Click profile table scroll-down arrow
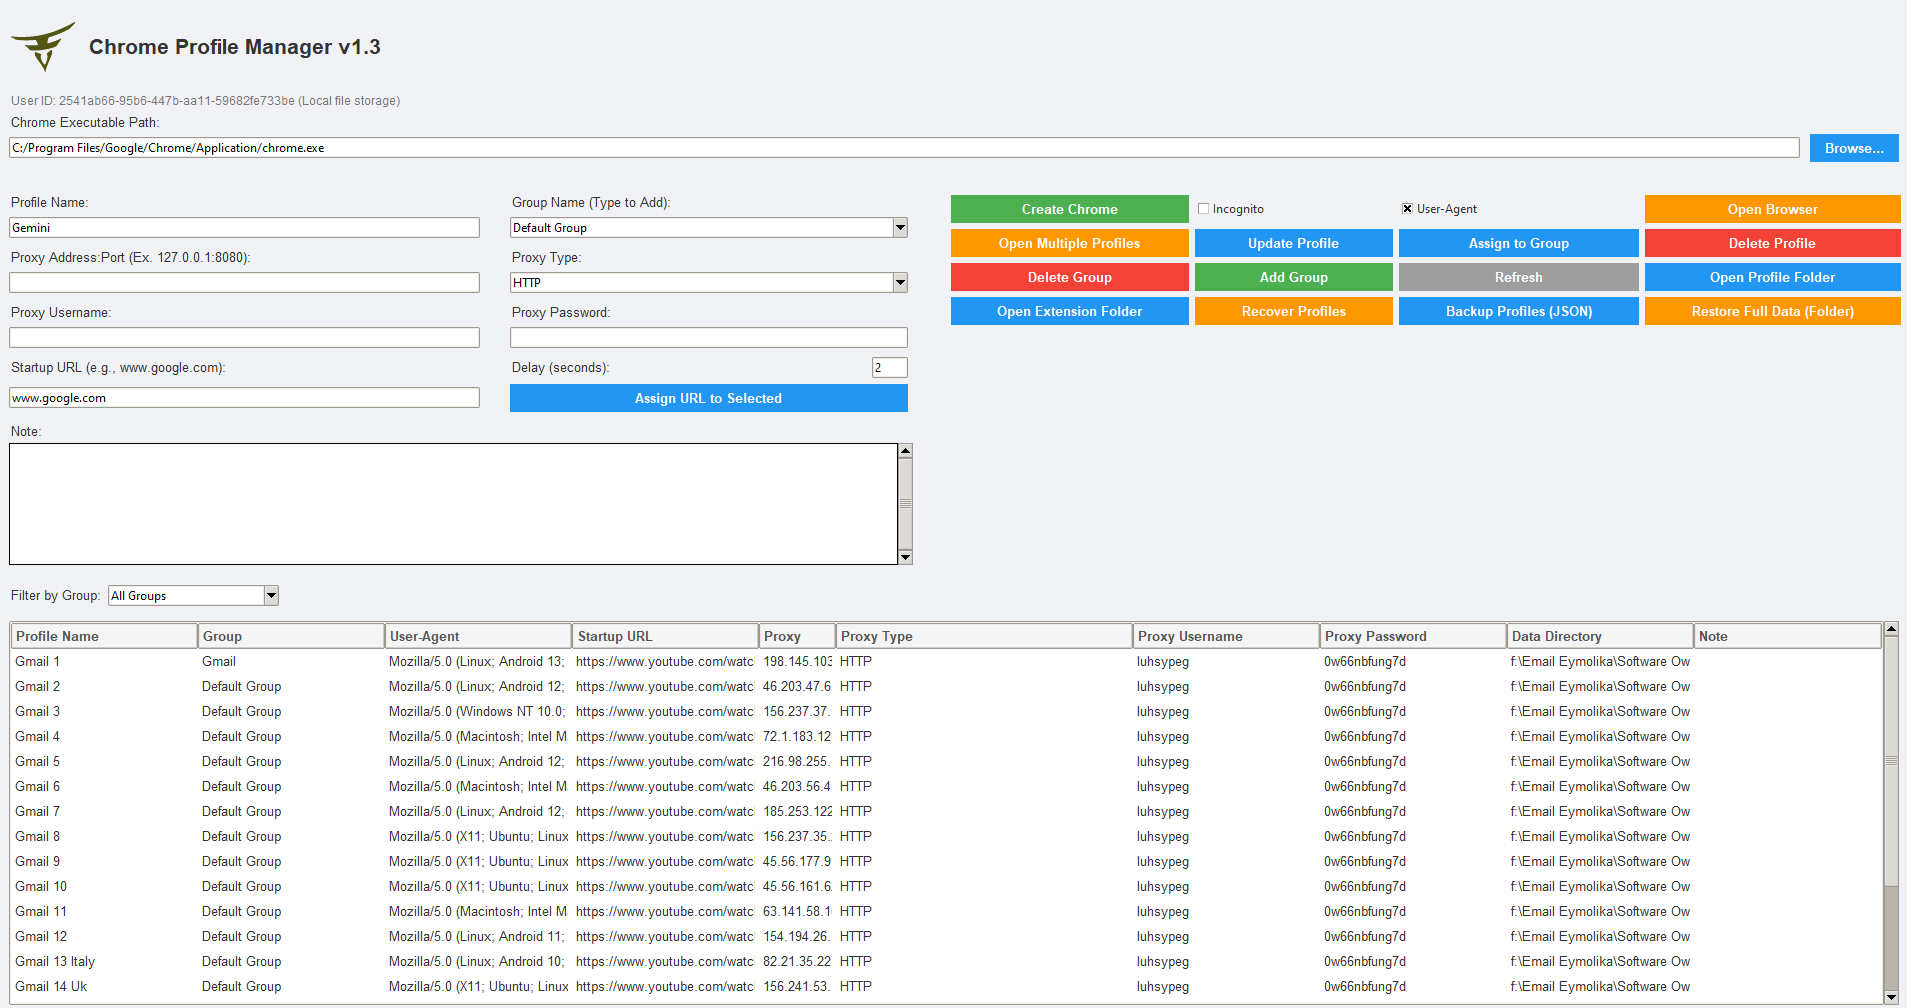The width and height of the screenshot is (1907, 1008). pos(1891,996)
